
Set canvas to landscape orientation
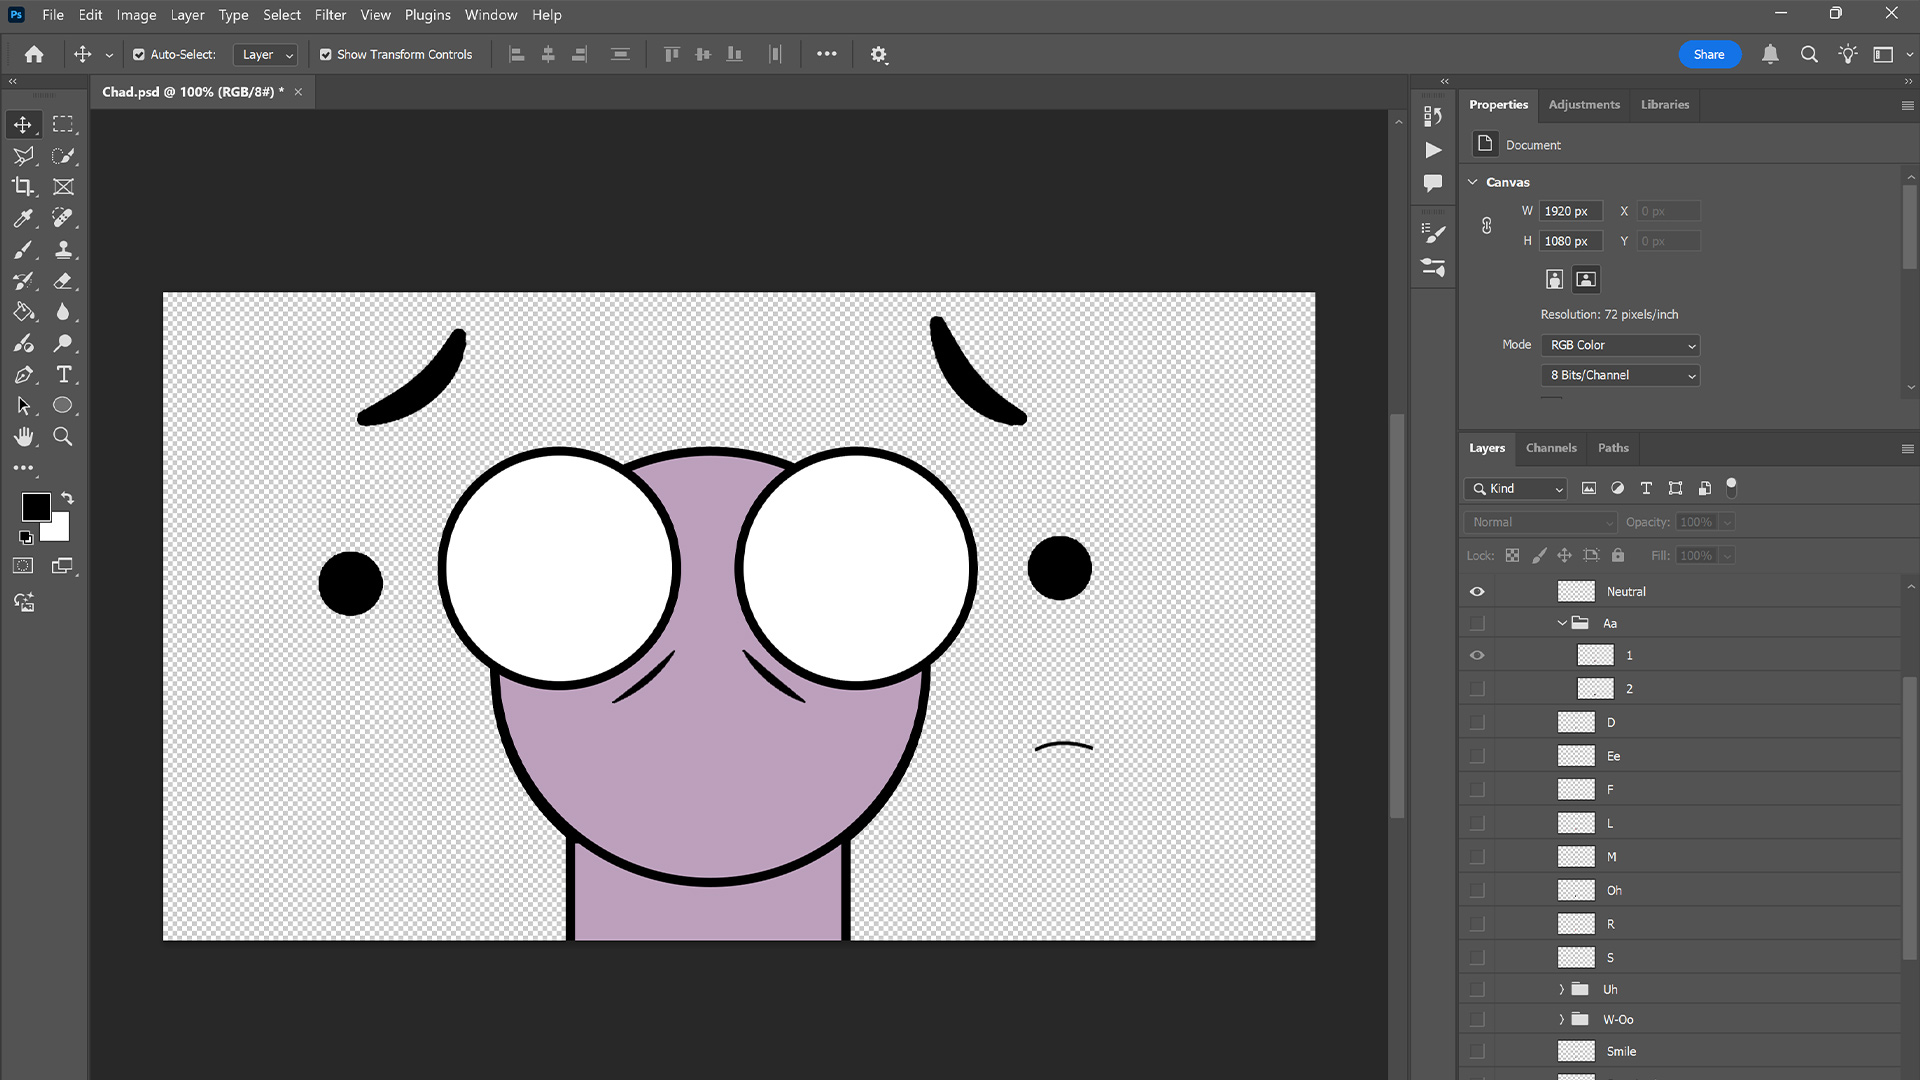tap(1586, 280)
